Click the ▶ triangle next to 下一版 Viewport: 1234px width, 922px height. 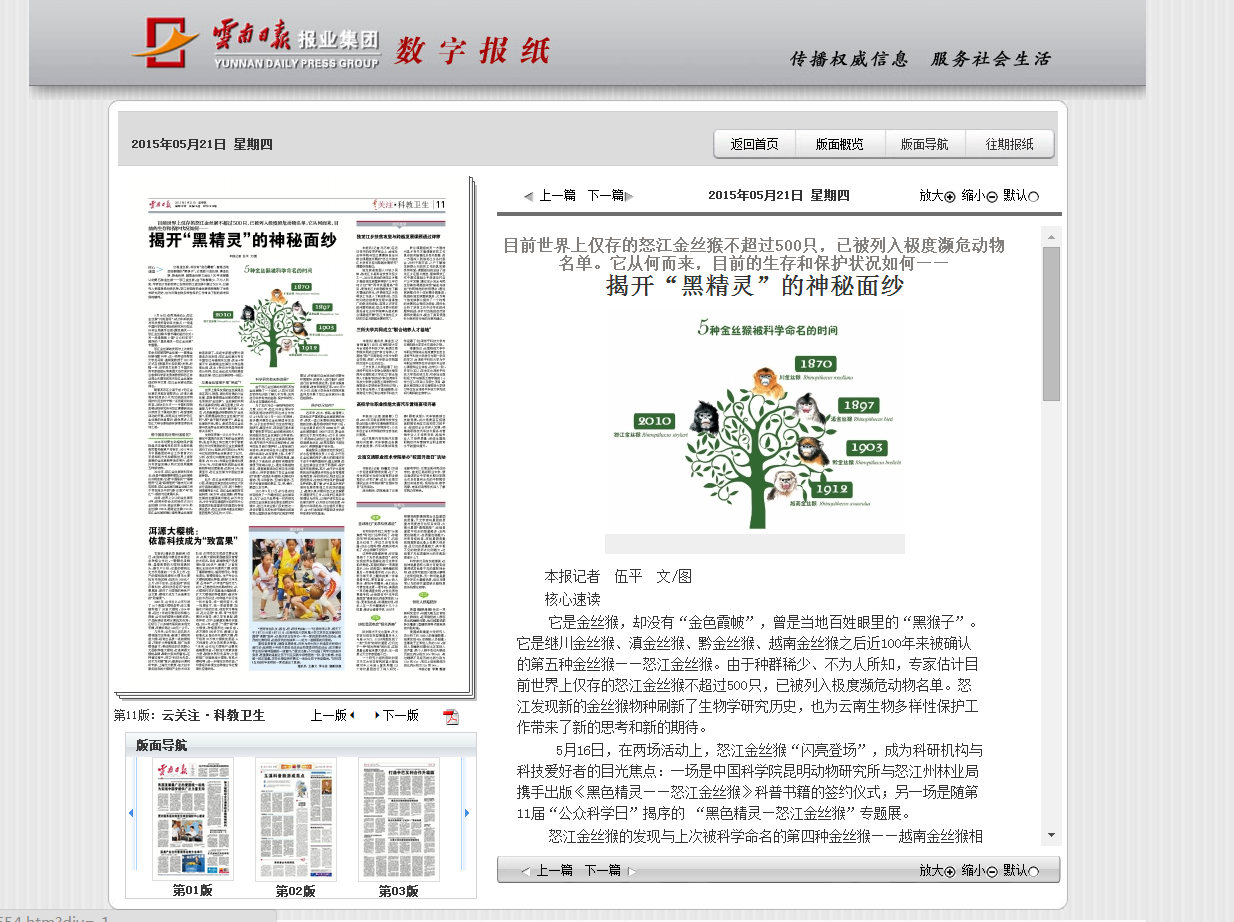tap(378, 715)
